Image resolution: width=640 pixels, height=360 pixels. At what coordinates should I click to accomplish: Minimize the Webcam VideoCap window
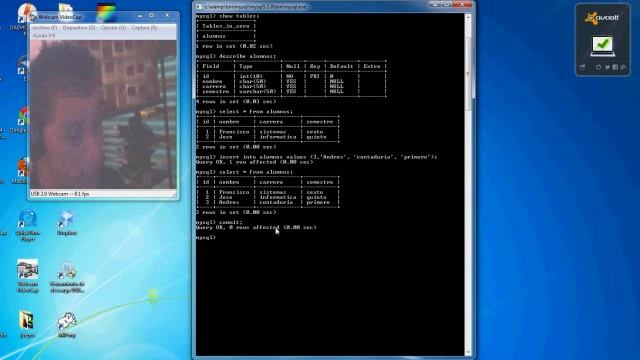[140, 16]
